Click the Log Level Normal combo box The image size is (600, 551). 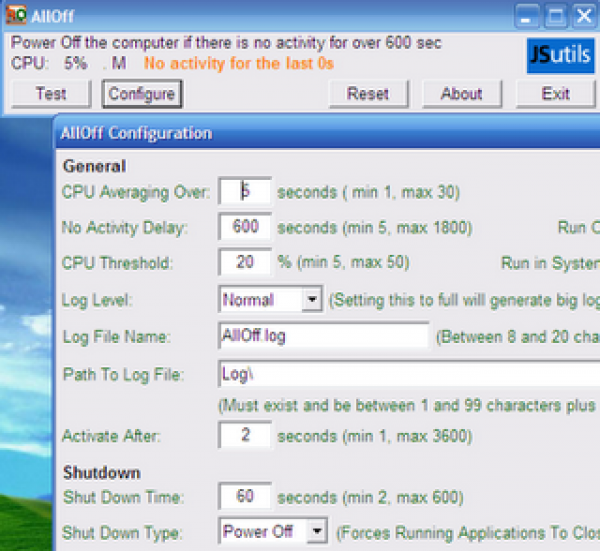pos(271,299)
